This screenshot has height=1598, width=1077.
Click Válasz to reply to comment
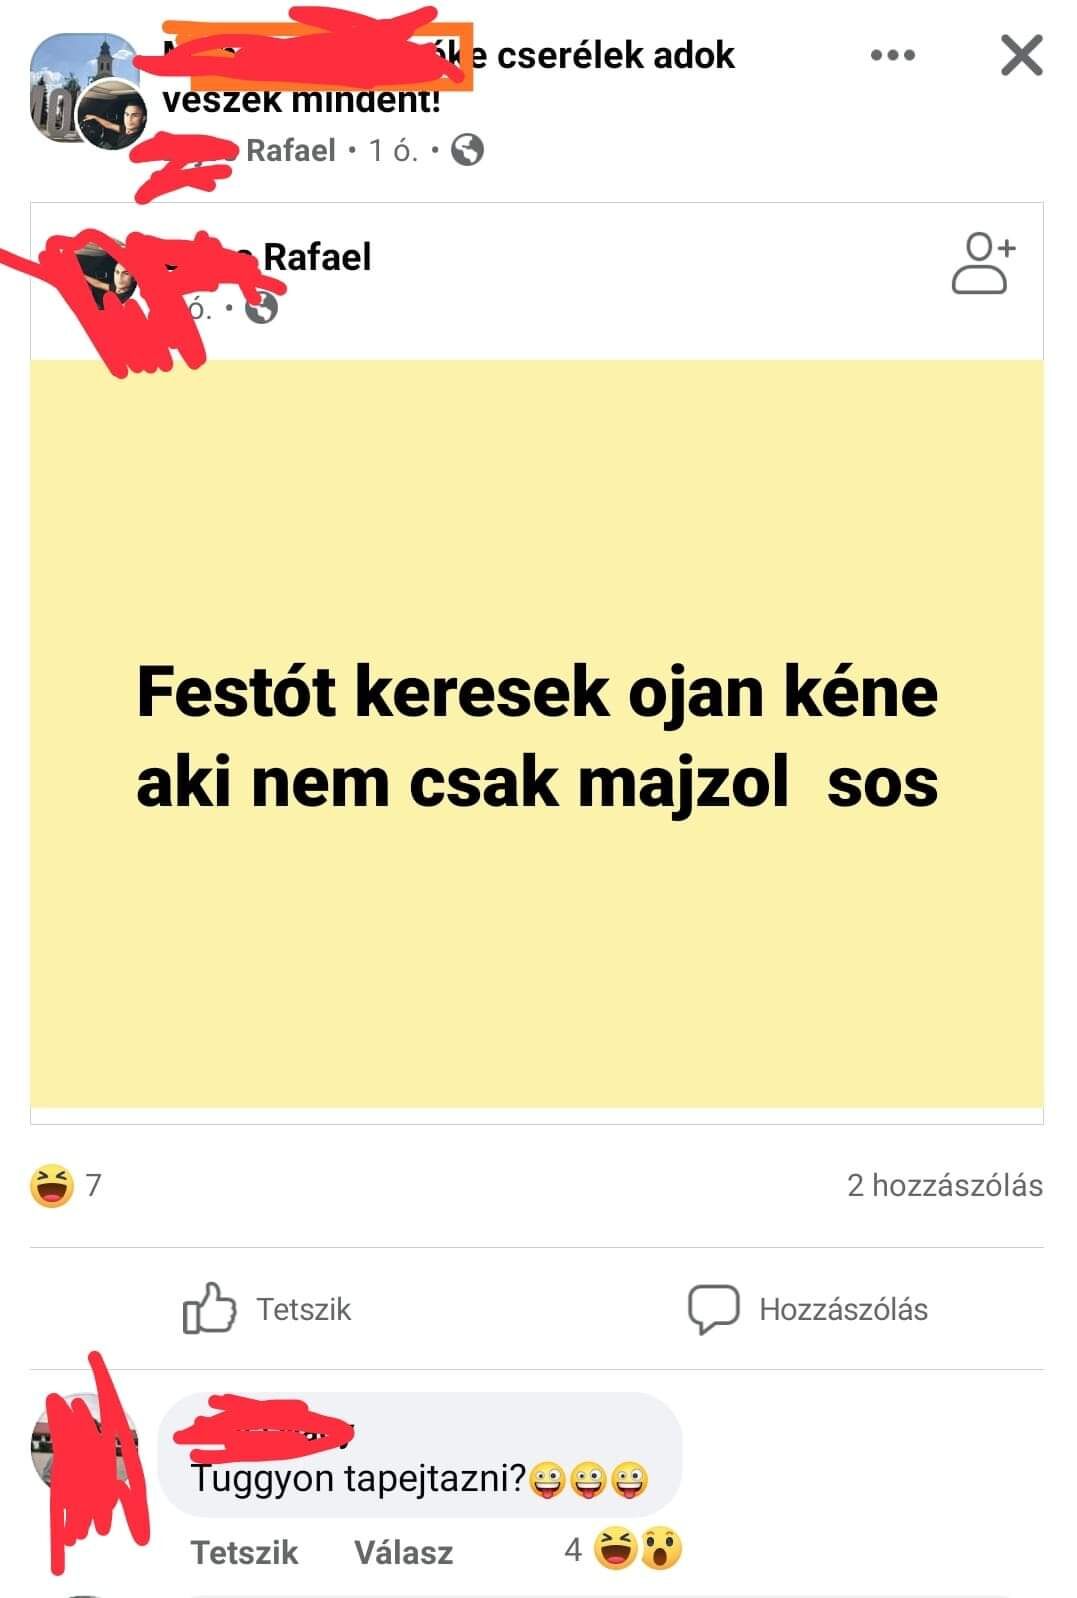tap(403, 1552)
